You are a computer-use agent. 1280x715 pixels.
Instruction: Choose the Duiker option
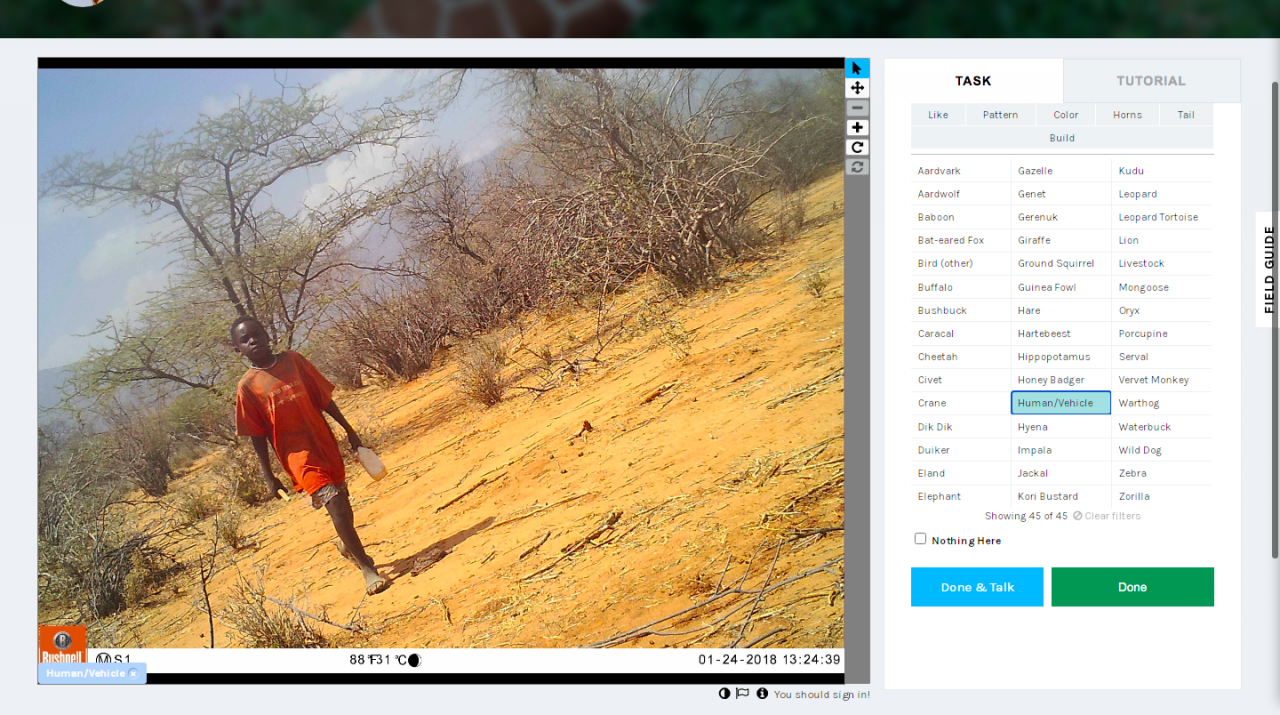point(961,450)
